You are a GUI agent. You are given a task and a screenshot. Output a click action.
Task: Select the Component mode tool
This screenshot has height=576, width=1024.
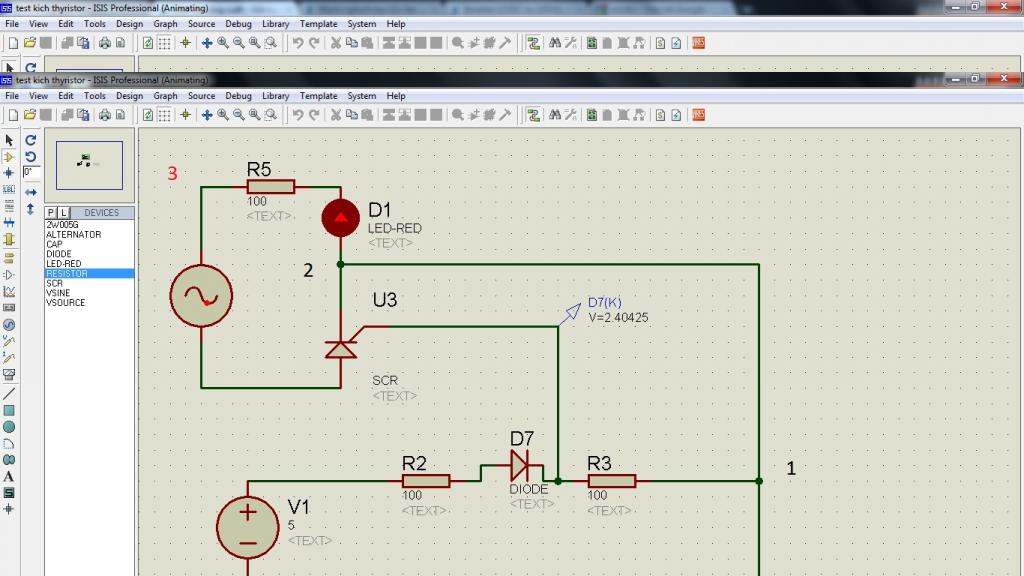[8, 157]
